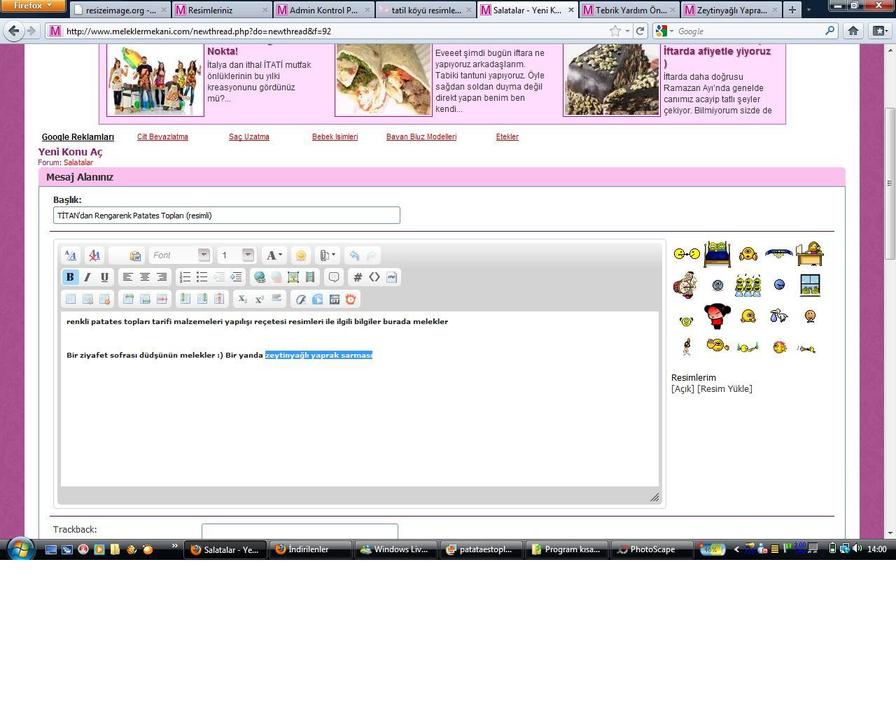This screenshot has height=716, width=896.
Task: Open the Saç Uzatma ad link
Action: (x=249, y=137)
